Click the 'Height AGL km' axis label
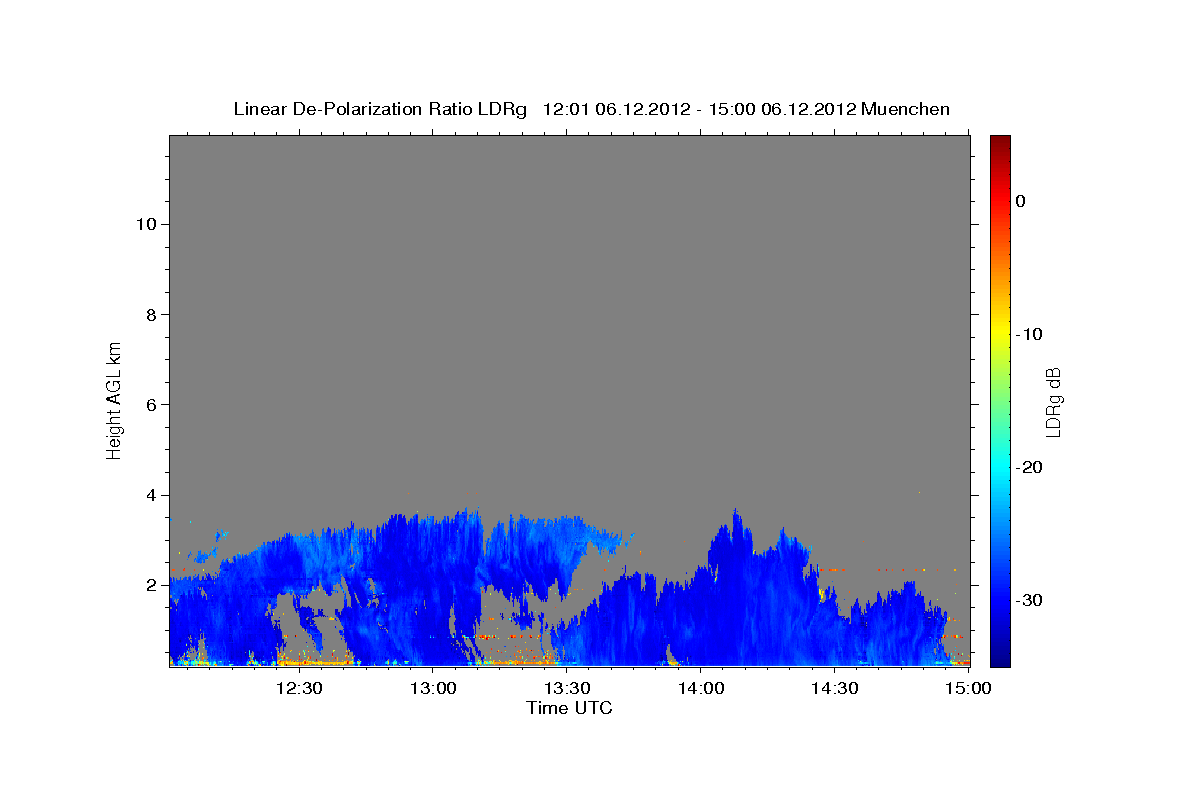Viewport: 1200px width, 800px height. 114,399
